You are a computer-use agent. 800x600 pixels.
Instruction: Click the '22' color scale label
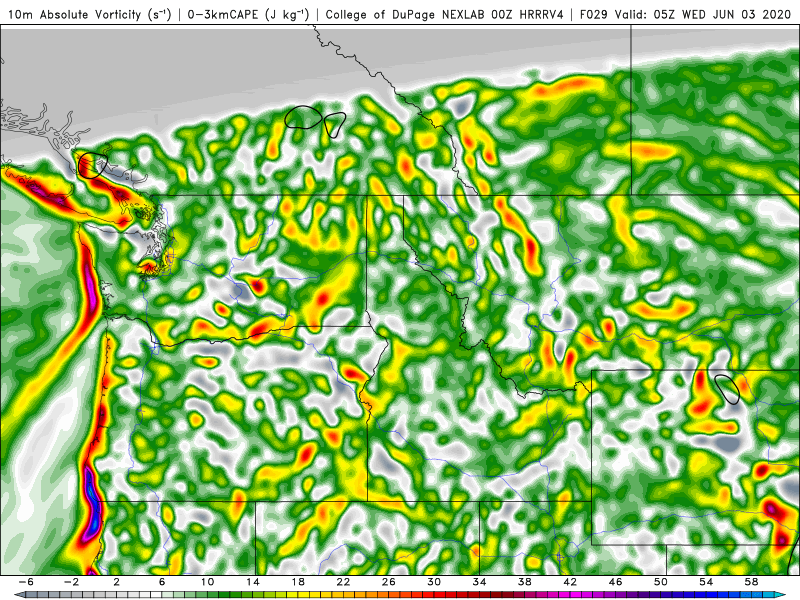tap(343, 582)
